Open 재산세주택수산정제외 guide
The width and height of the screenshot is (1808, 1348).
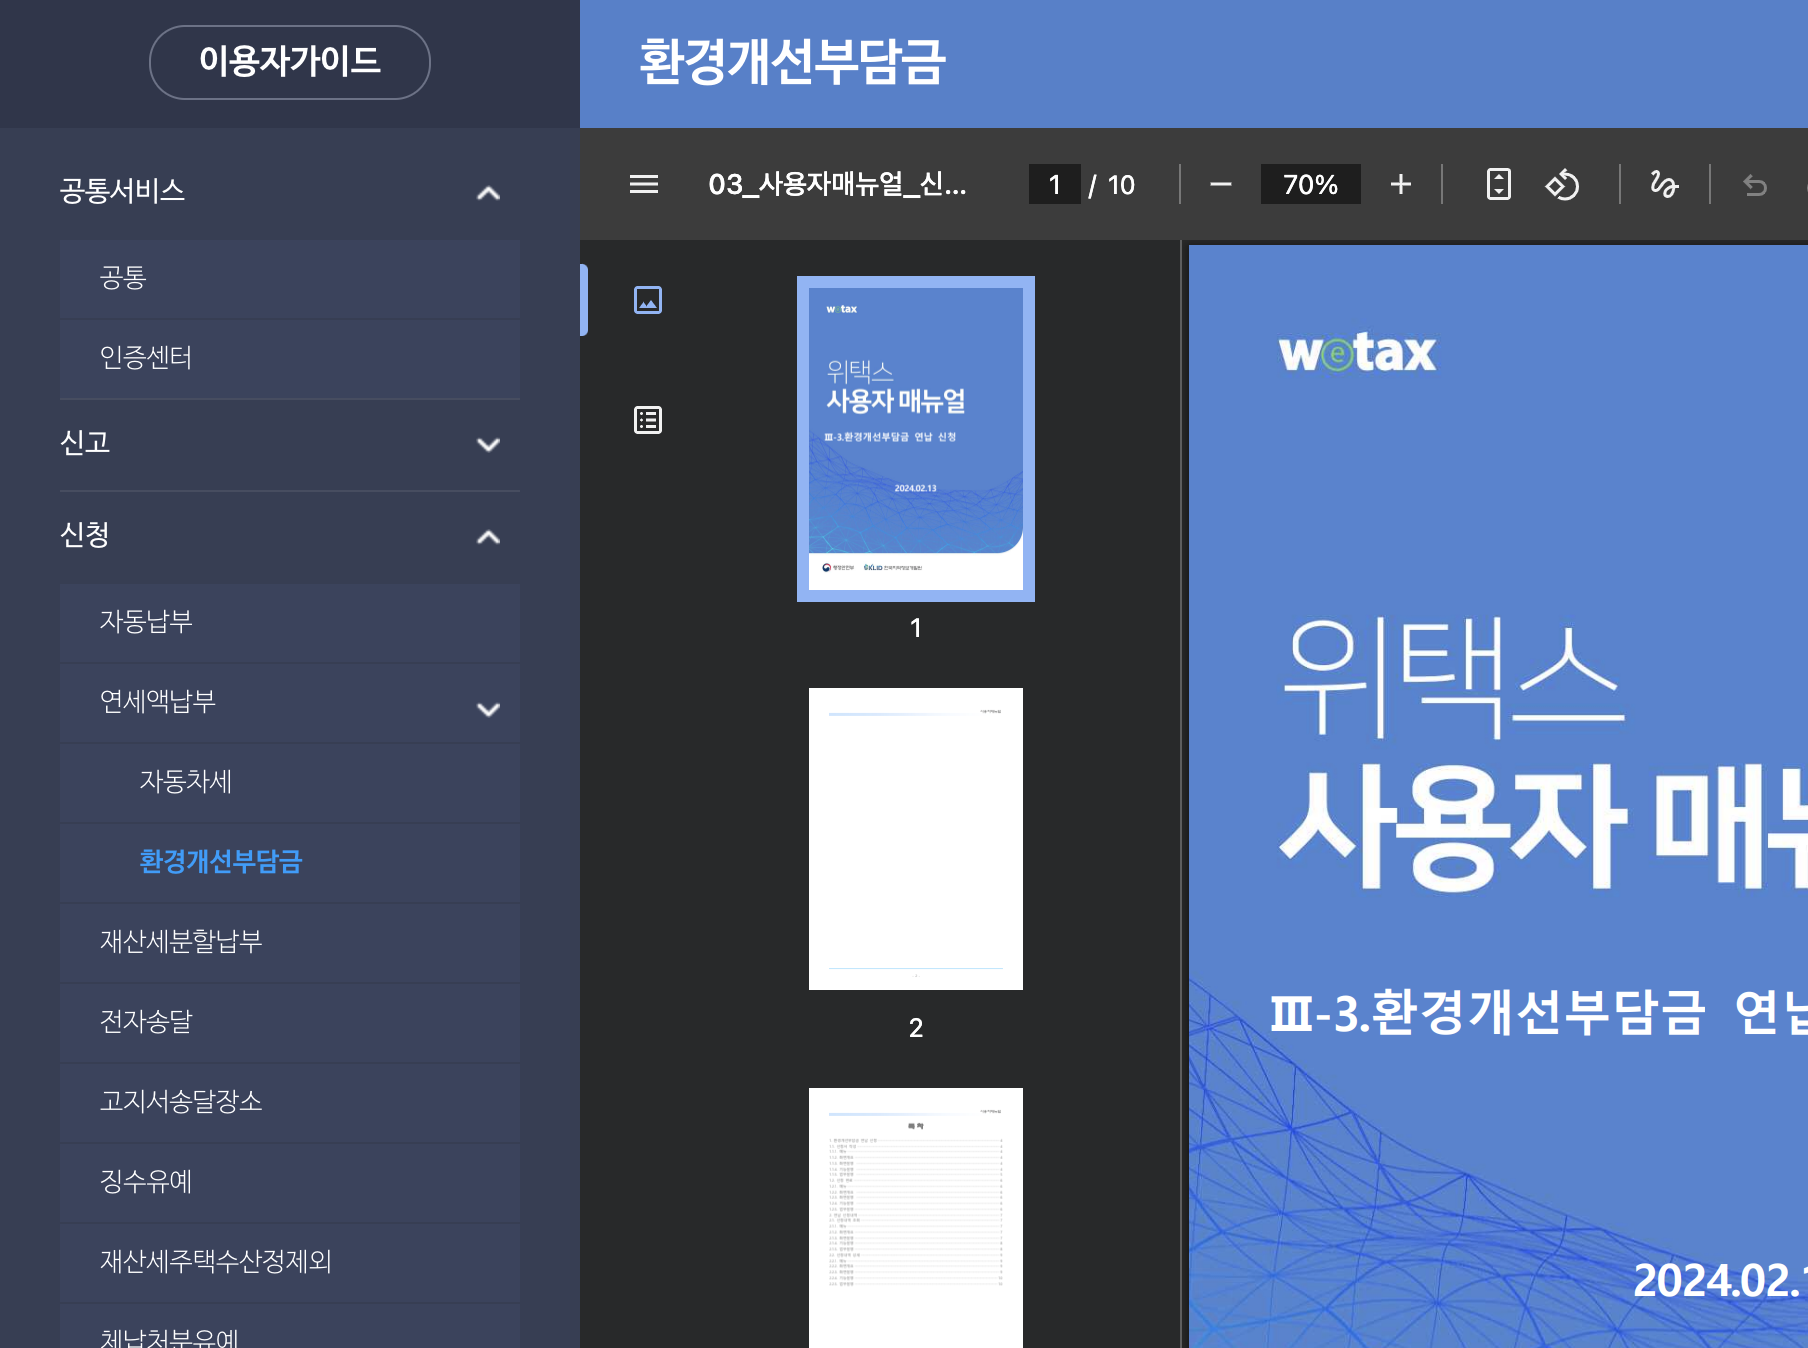pyautogui.click(x=290, y=1262)
